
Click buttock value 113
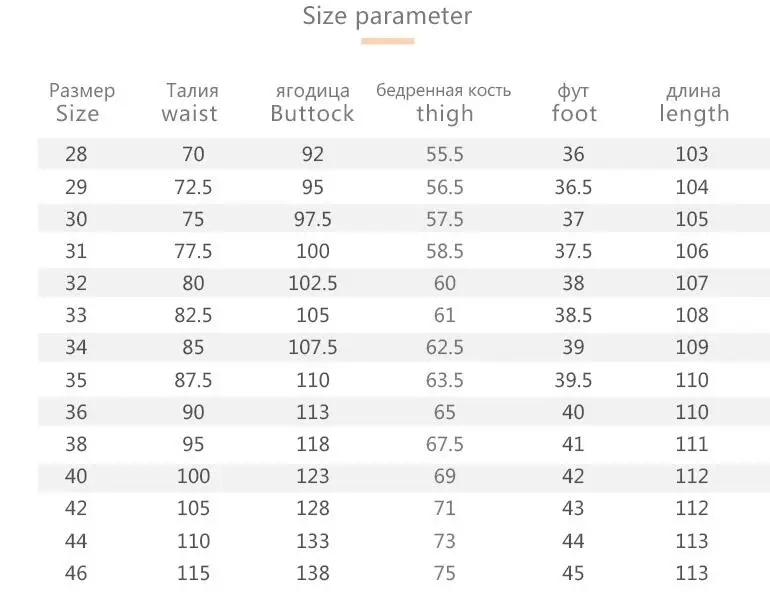[312, 412]
